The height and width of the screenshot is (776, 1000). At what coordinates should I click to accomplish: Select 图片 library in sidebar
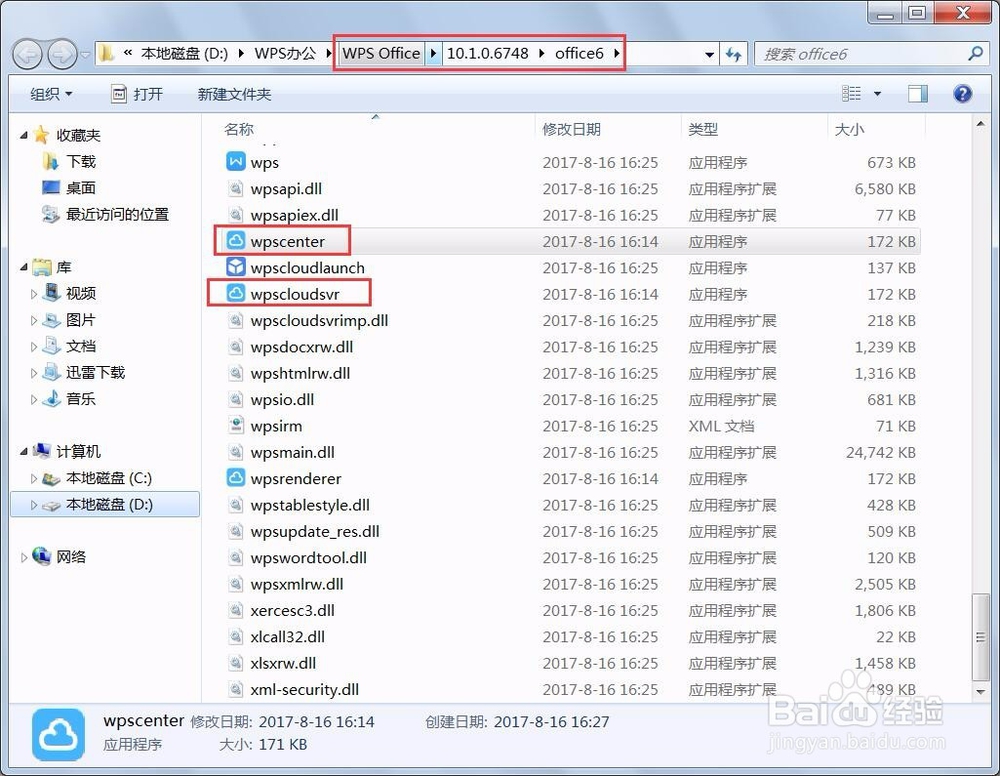pos(80,319)
